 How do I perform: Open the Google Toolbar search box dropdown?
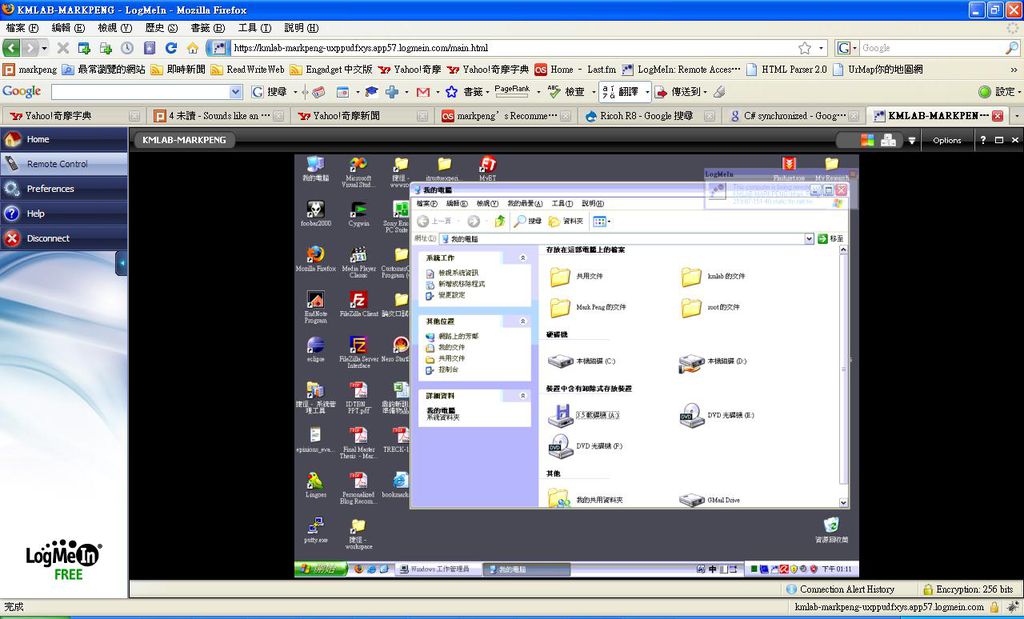pyautogui.click(x=236, y=92)
